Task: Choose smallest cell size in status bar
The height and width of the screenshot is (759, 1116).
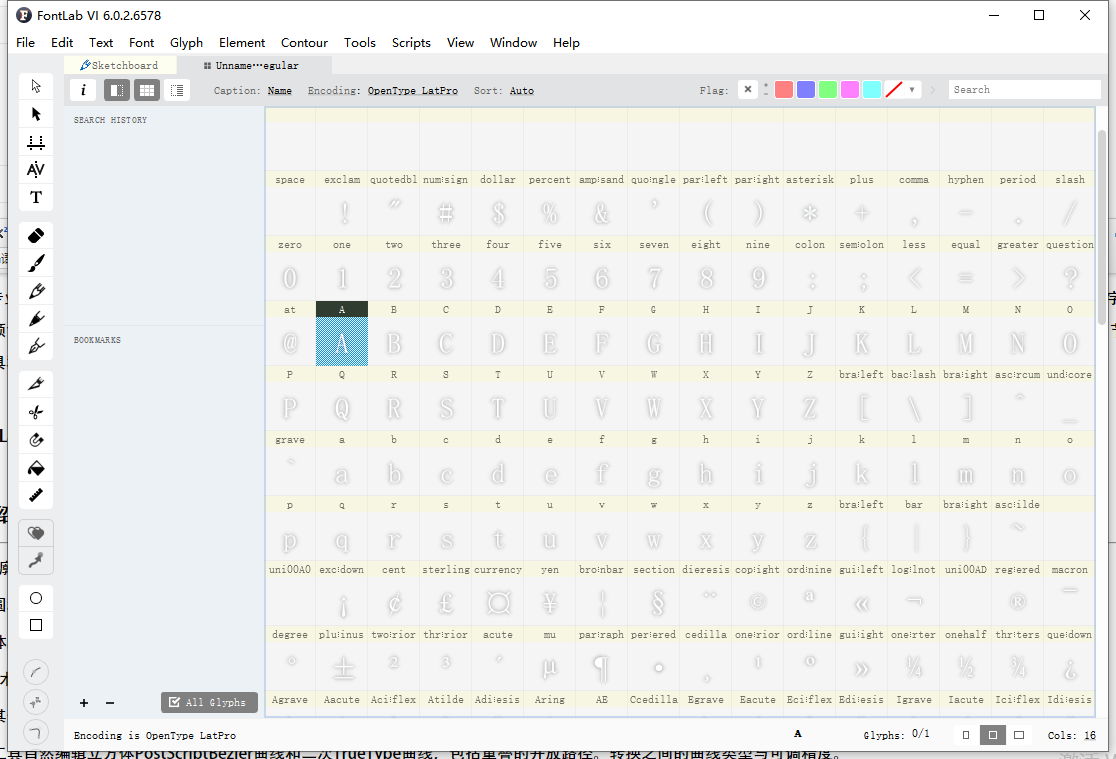Action: pos(965,735)
